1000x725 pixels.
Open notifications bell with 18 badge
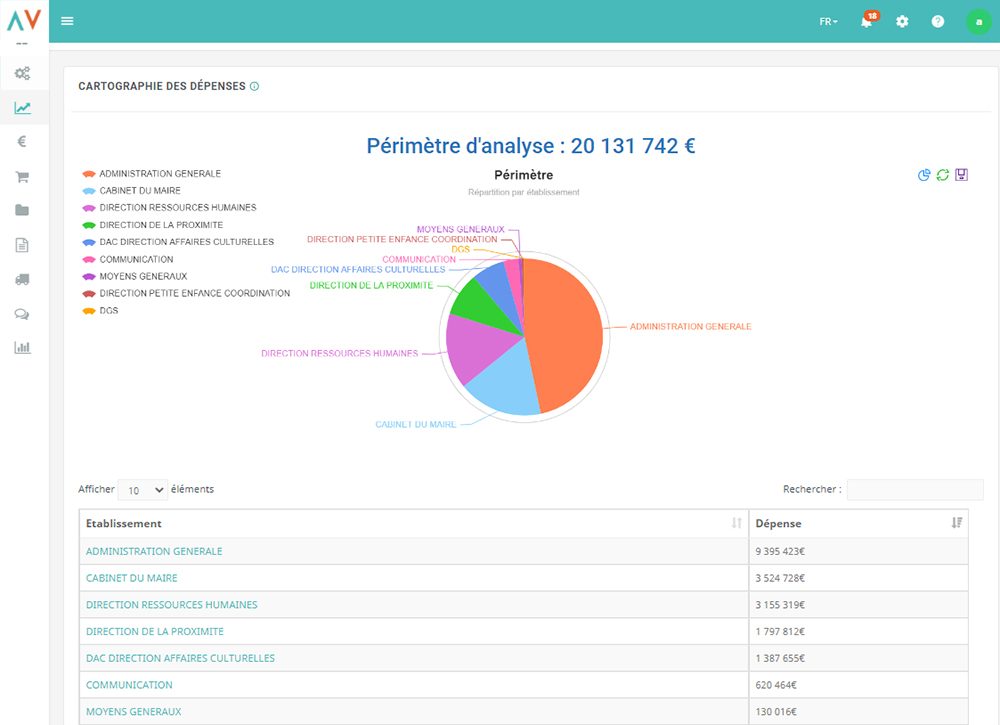[867, 21]
